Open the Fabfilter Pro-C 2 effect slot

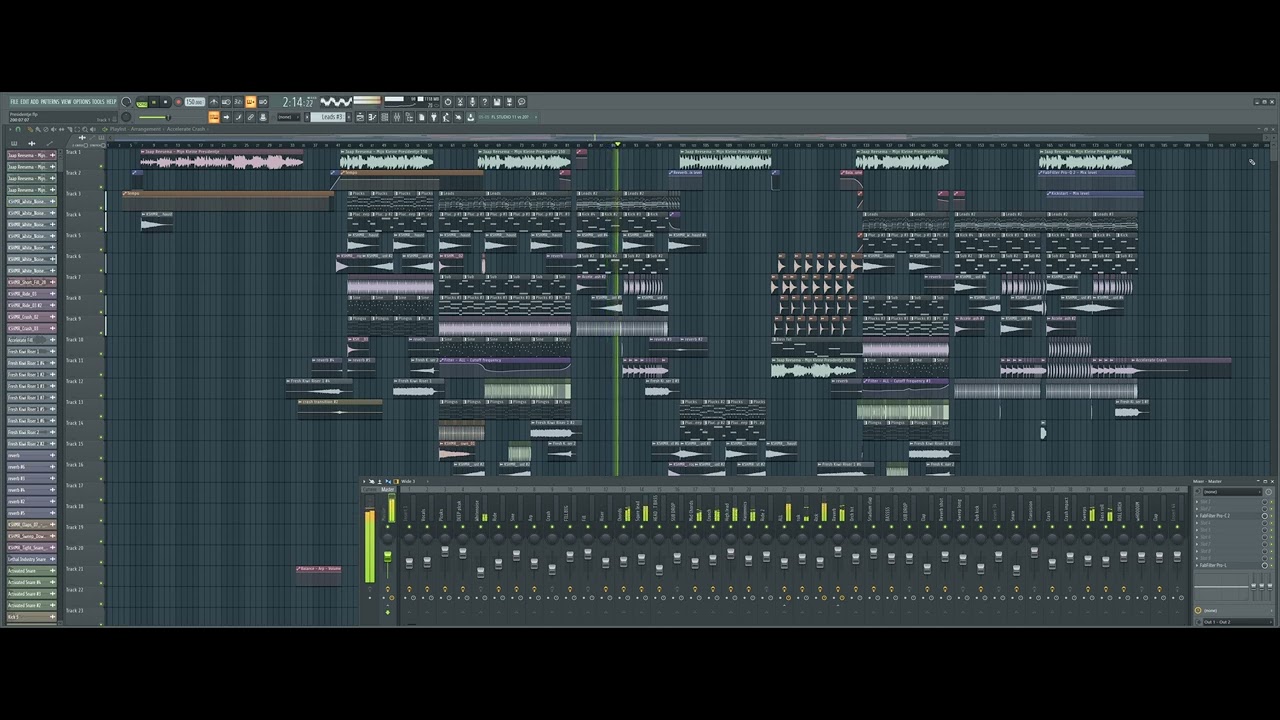click(x=1225, y=516)
